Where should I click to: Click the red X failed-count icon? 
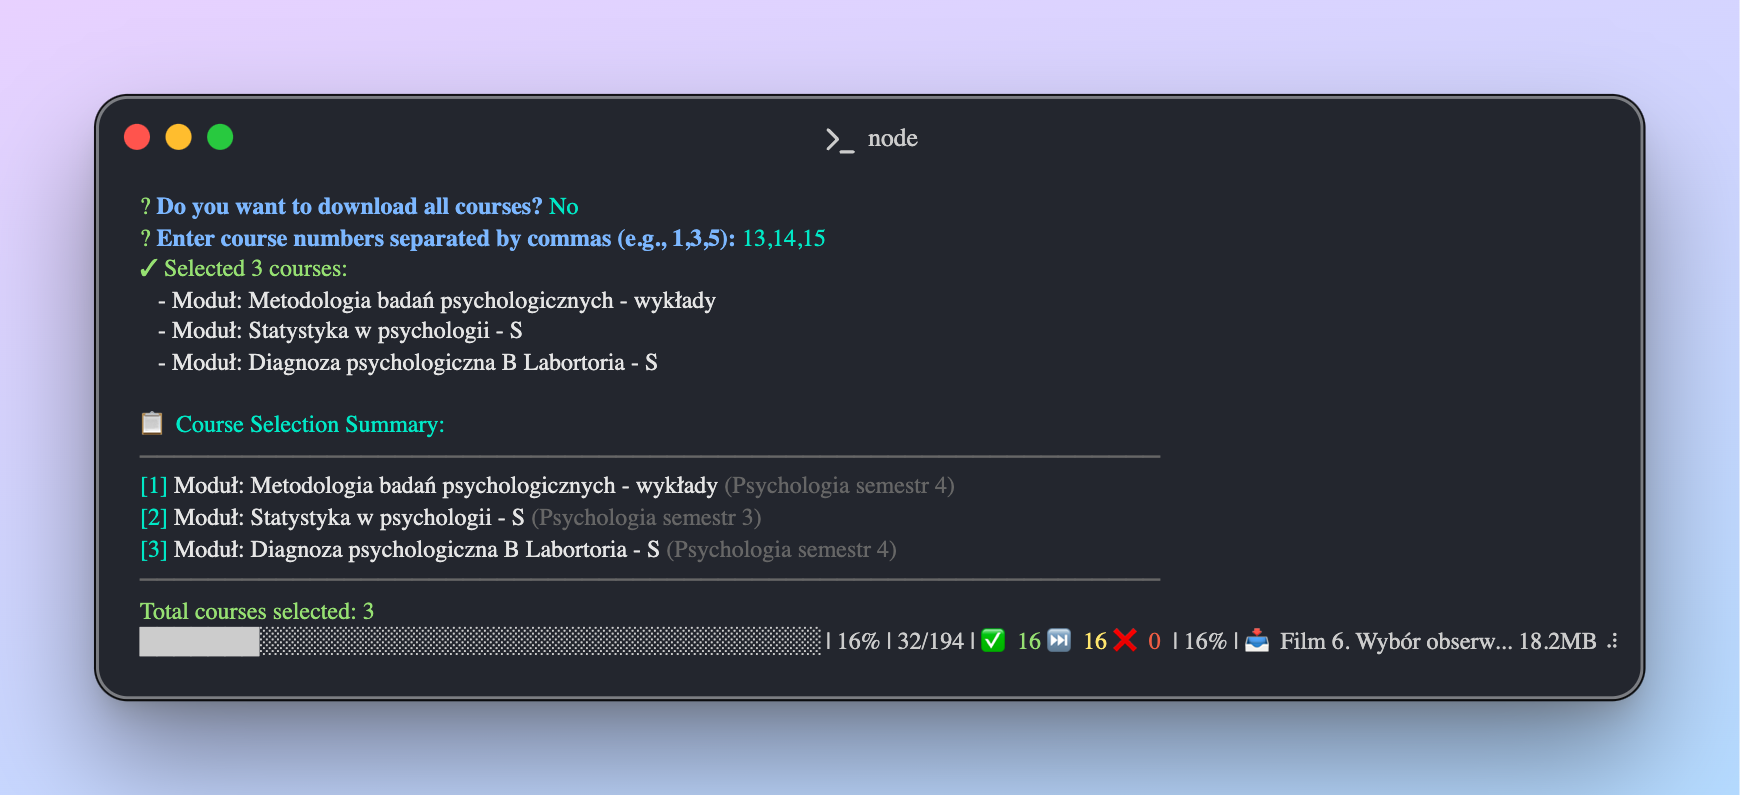(1125, 641)
